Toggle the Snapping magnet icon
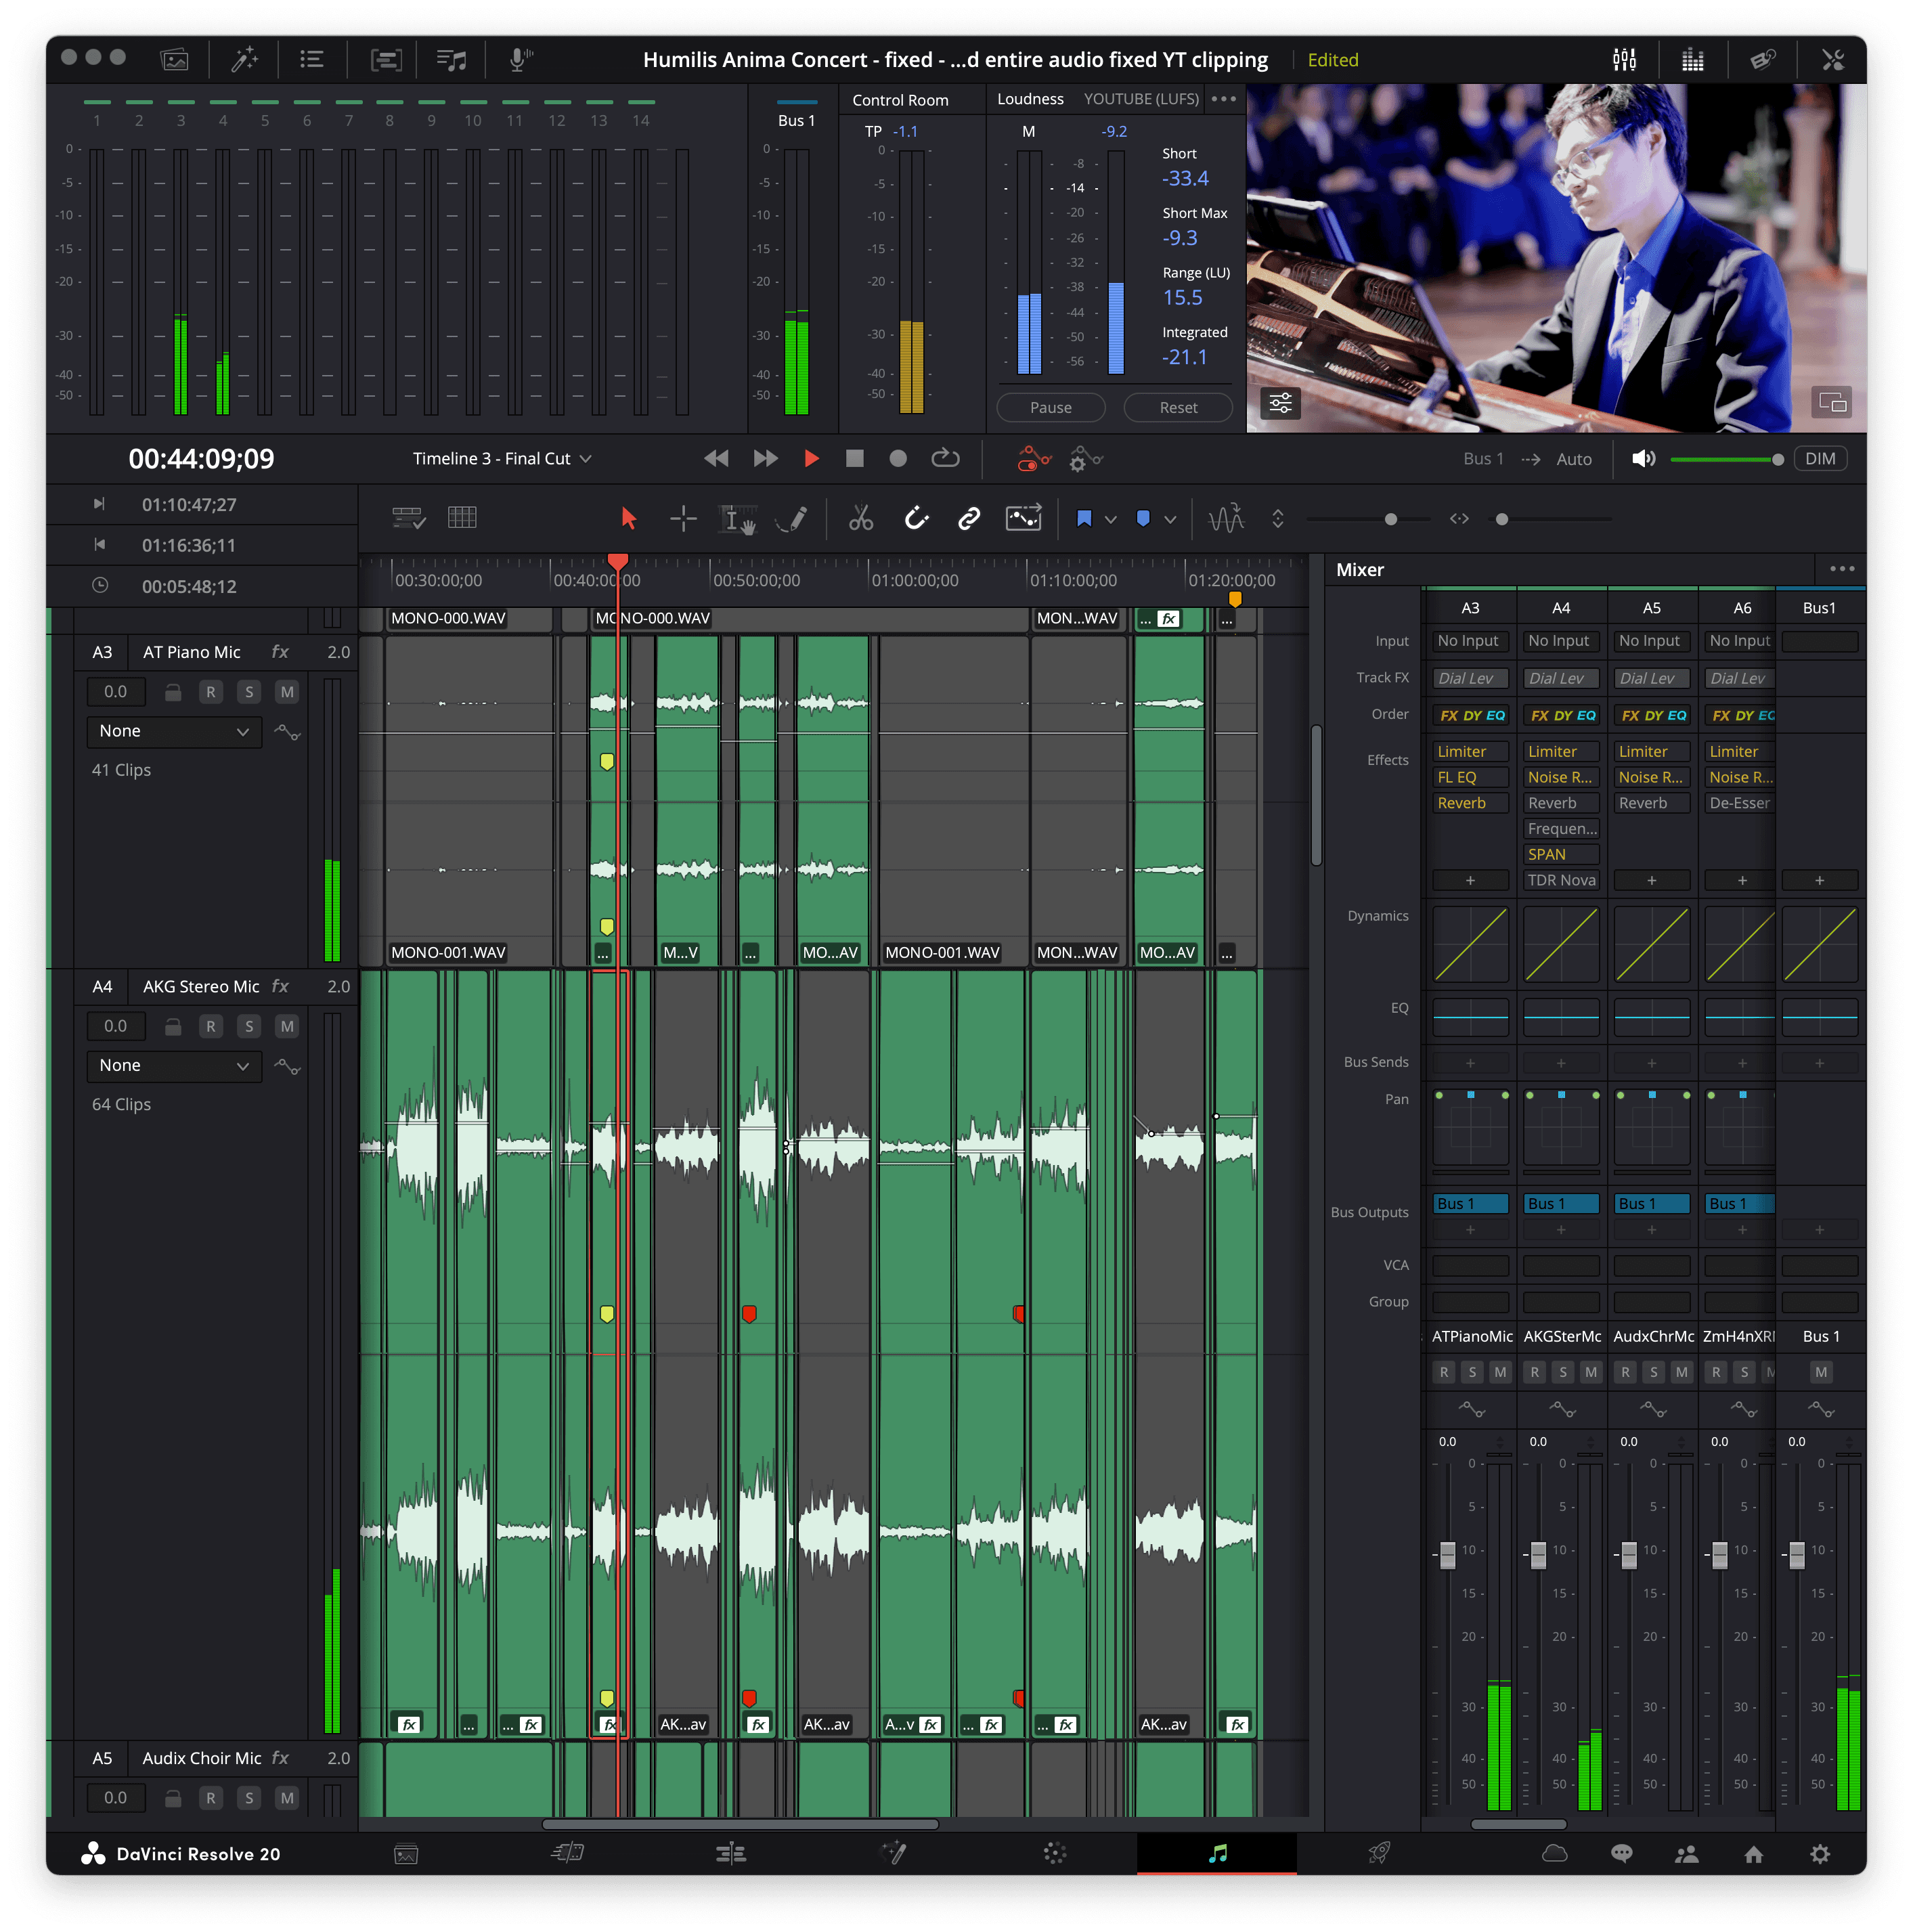This screenshot has width=1913, height=1932. coord(916,518)
